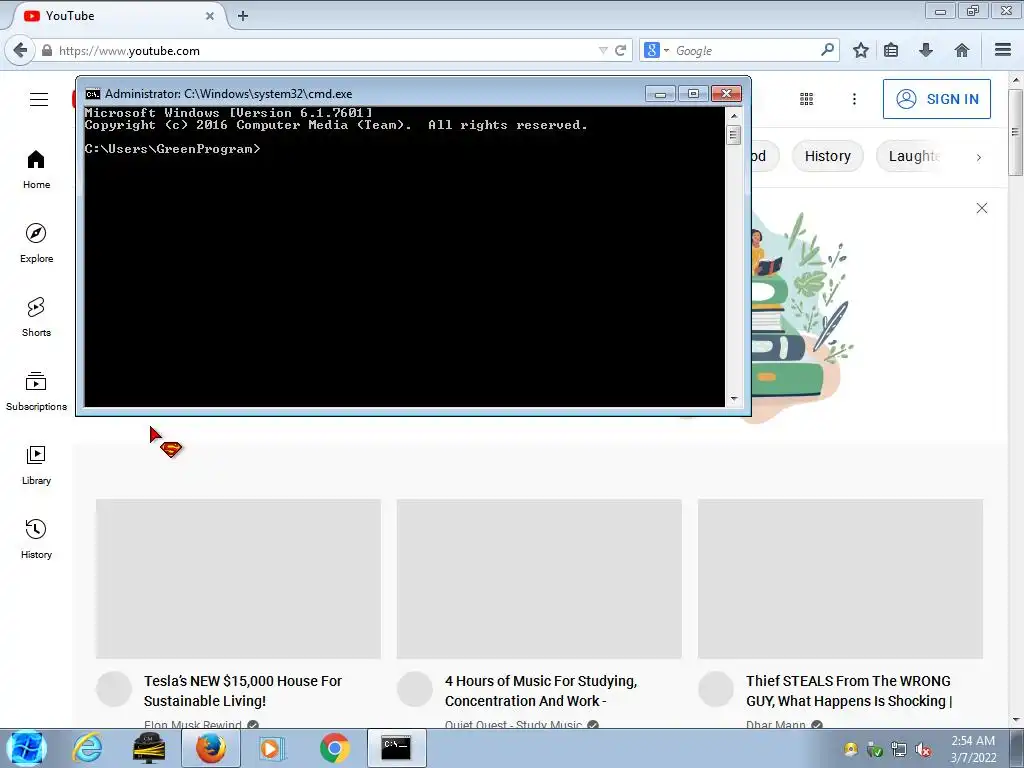
Task: Open Thief STEALS From The WRONG GUY video
Action: (x=849, y=691)
